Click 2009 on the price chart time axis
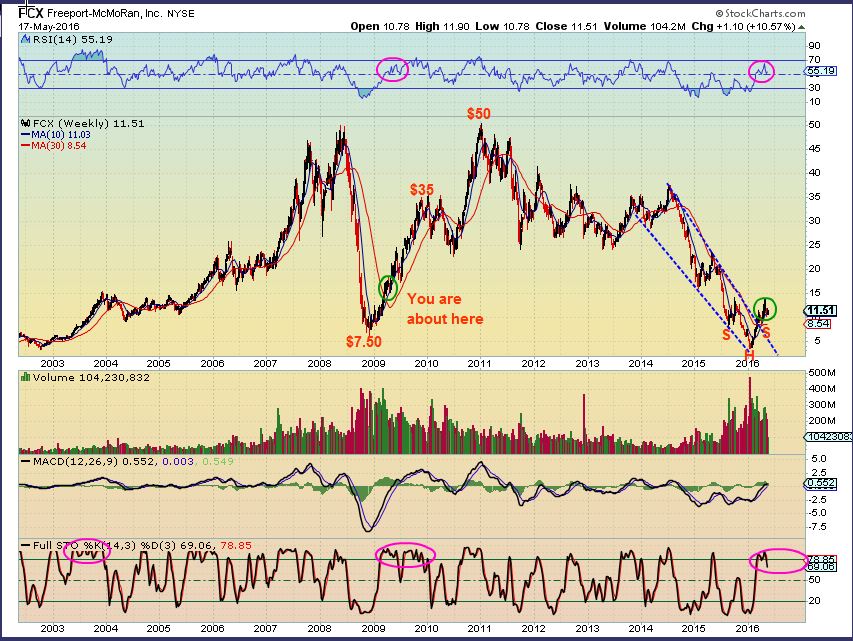The width and height of the screenshot is (853, 641). [373, 363]
